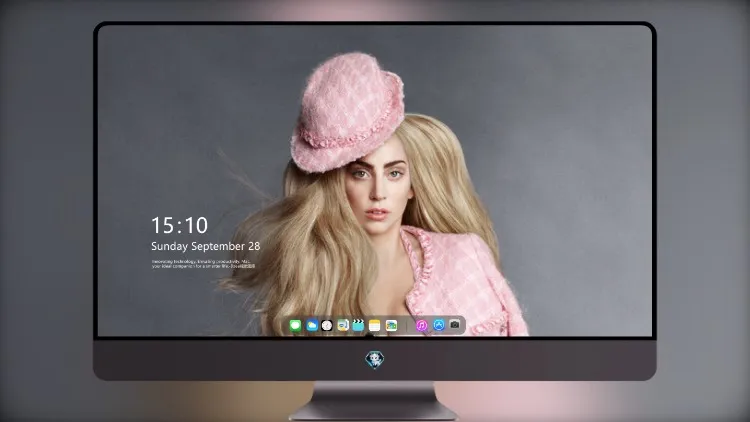The width and height of the screenshot is (750, 422).
Task: Open the yellow Notes app in dock
Action: pyautogui.click(x=375, y=326)
